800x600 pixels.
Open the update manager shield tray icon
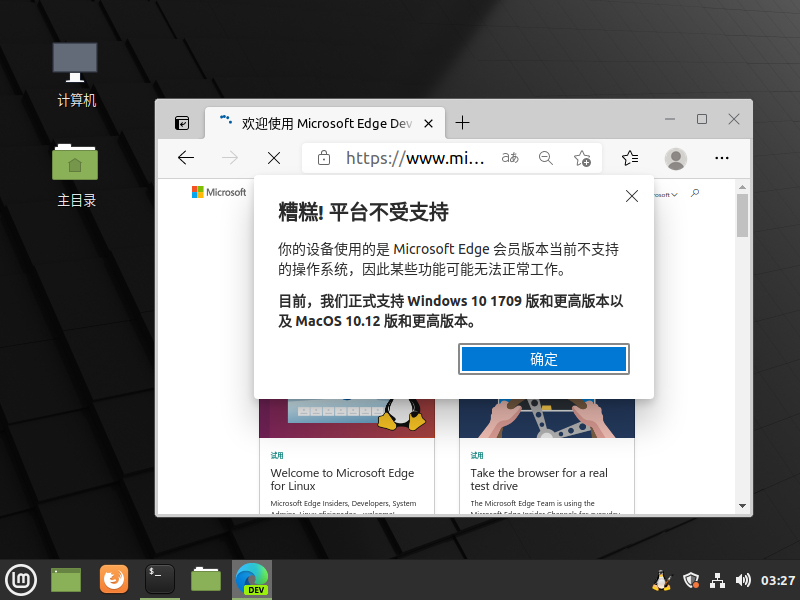coord(691,580)
